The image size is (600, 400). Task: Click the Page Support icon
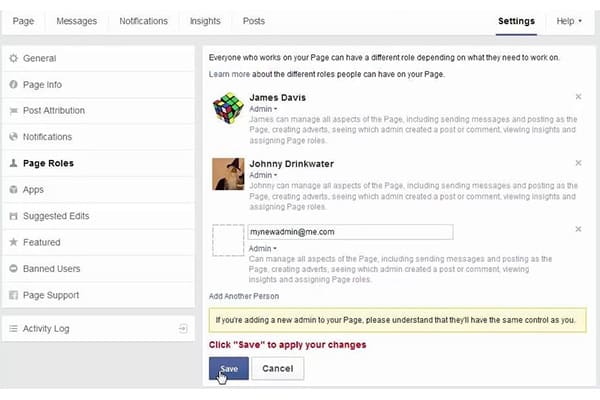(x=13, y=295)
